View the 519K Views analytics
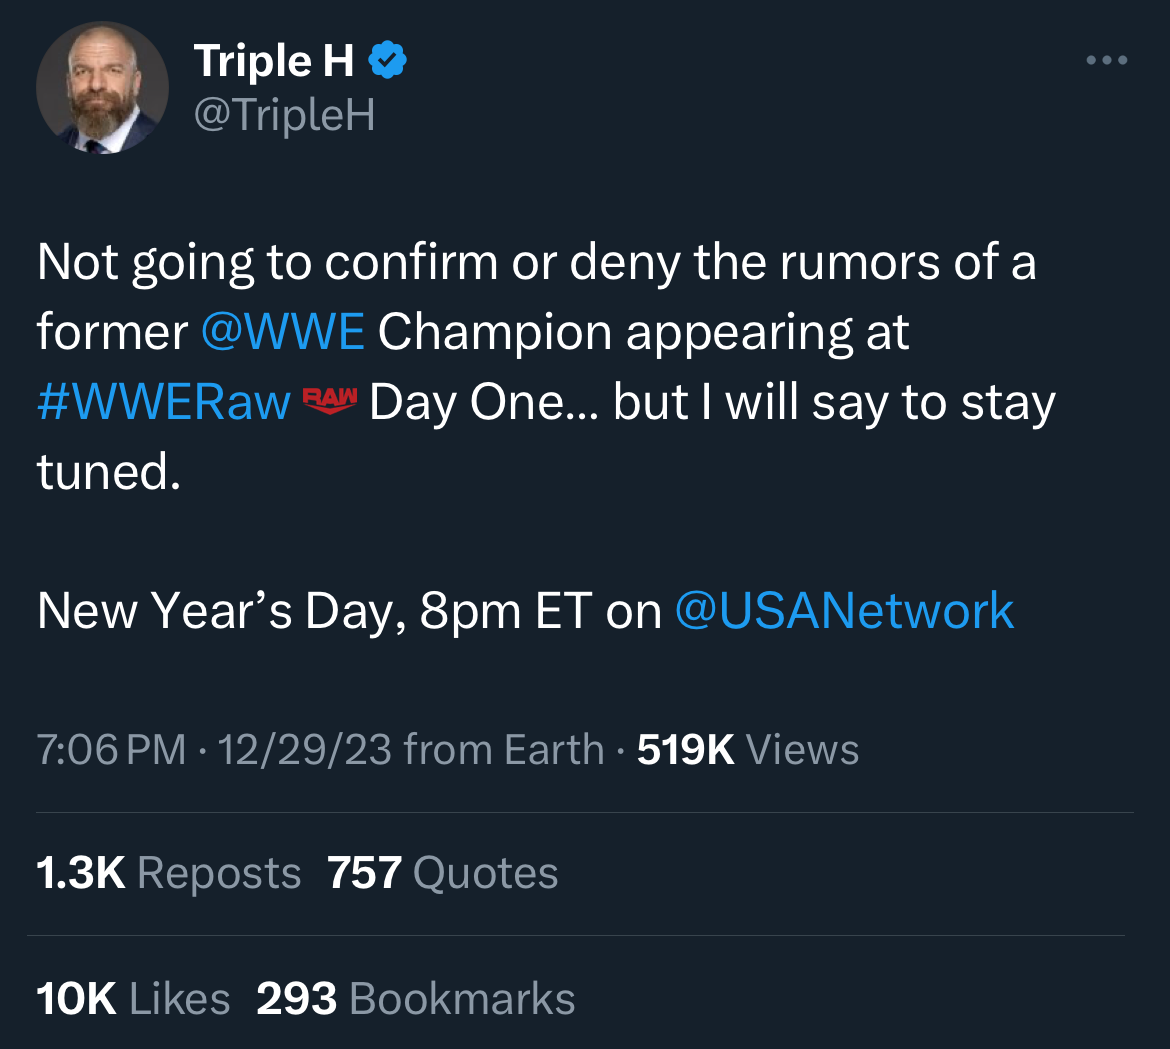This screenshot has height=1049, width=1170. click(x=747, y=750)
